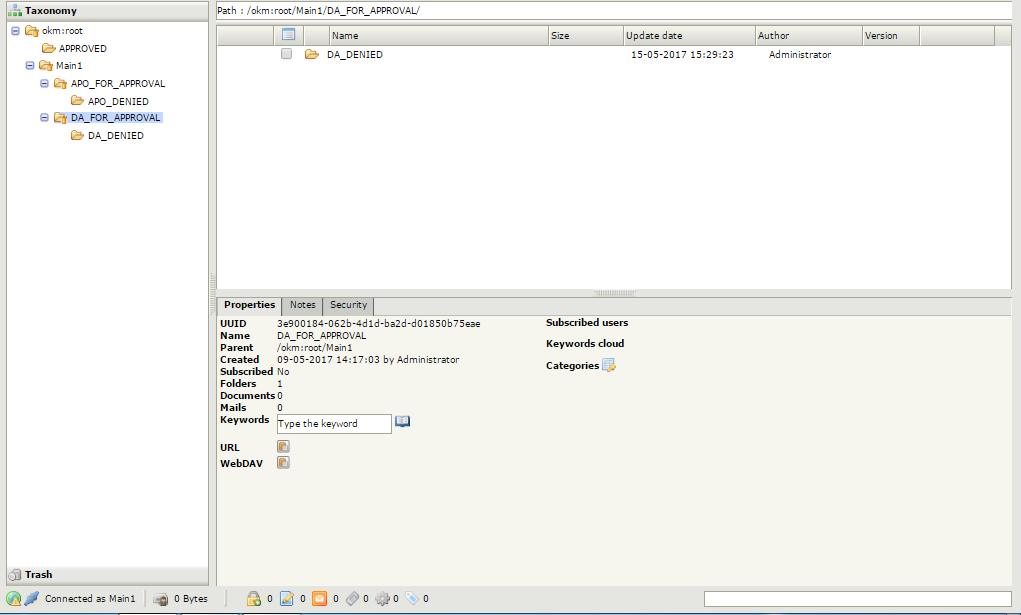Click the select-all icon in table header
The width and height of the screenshot is (1021, 615).
288,36
